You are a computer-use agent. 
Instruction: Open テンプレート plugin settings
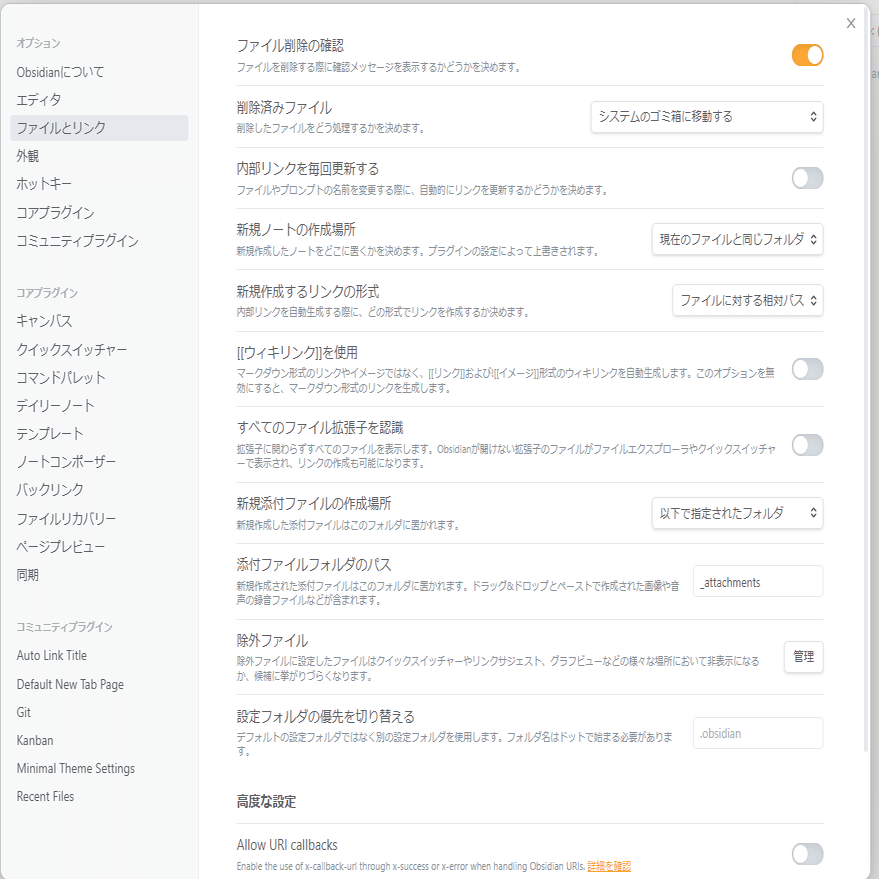pyautogui.click(x=99, y=434)
